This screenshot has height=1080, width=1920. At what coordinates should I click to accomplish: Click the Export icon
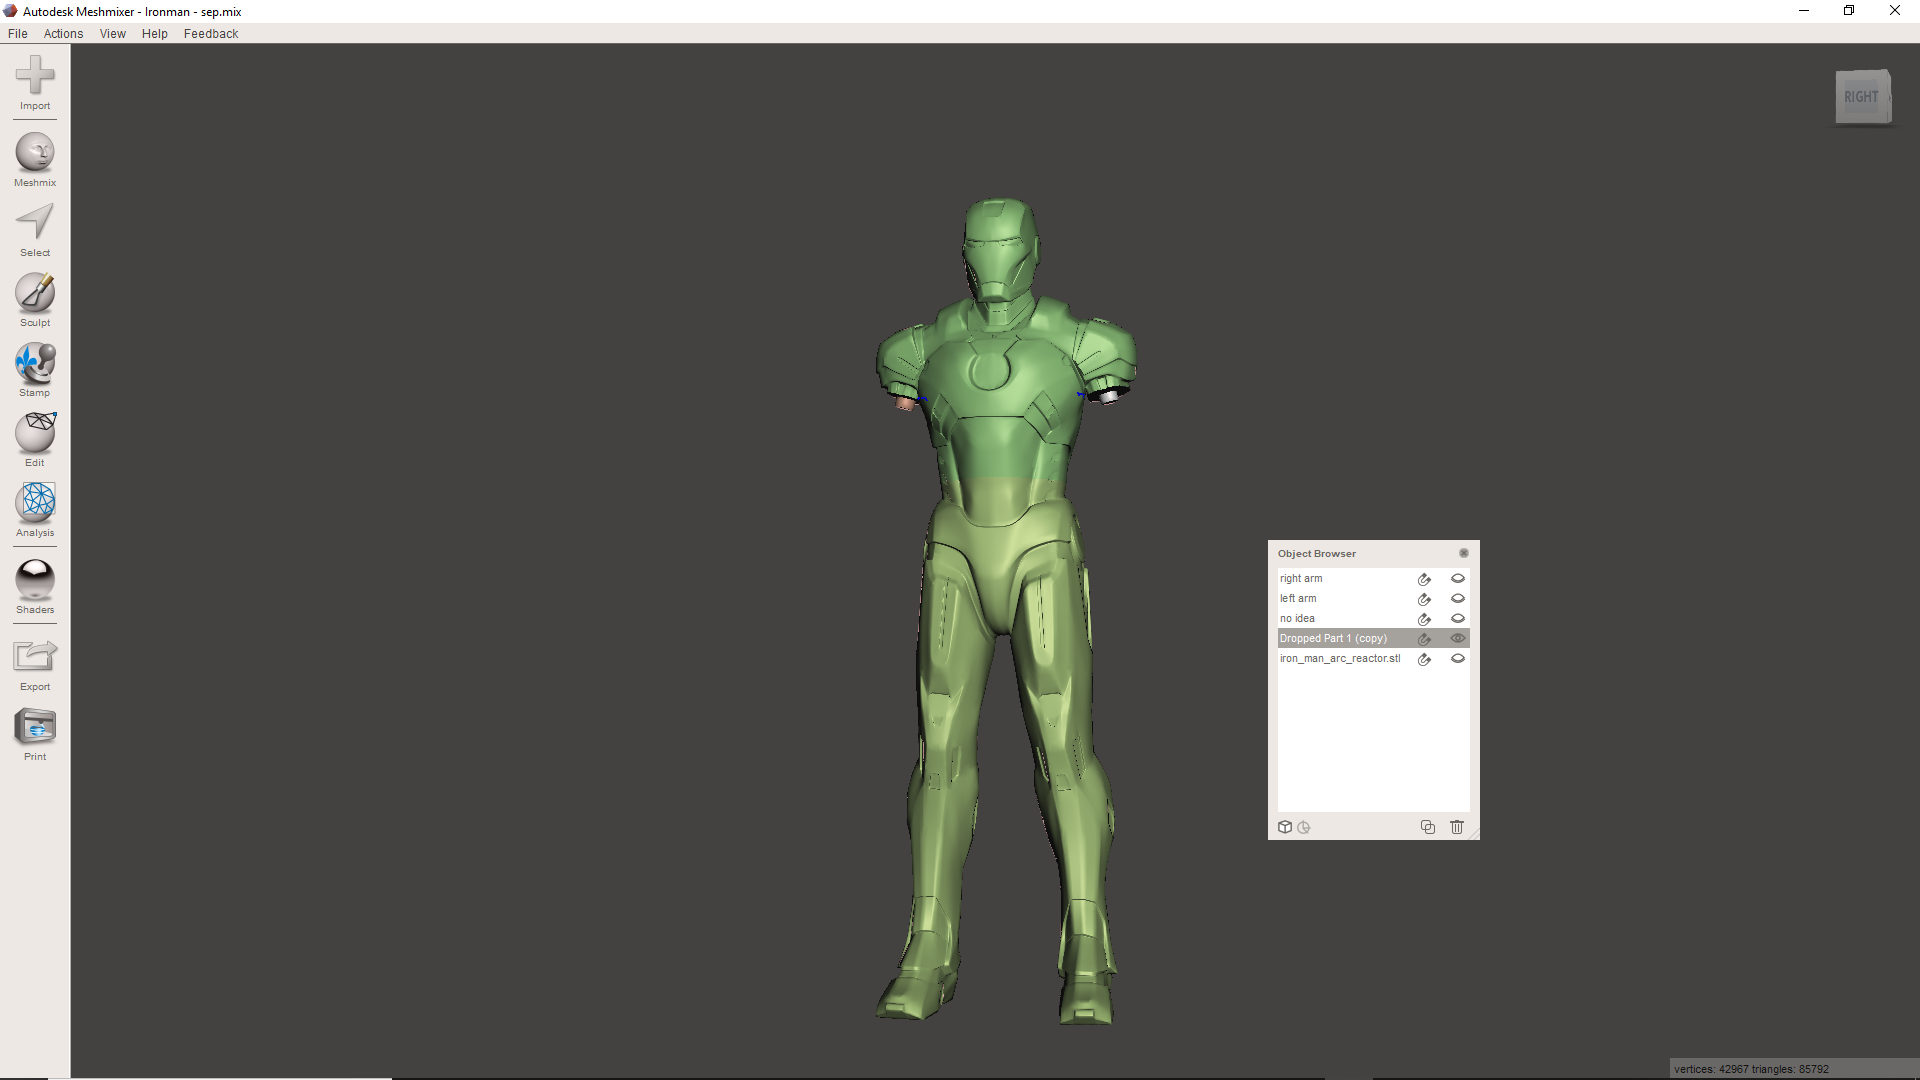[x=35, y=657]
